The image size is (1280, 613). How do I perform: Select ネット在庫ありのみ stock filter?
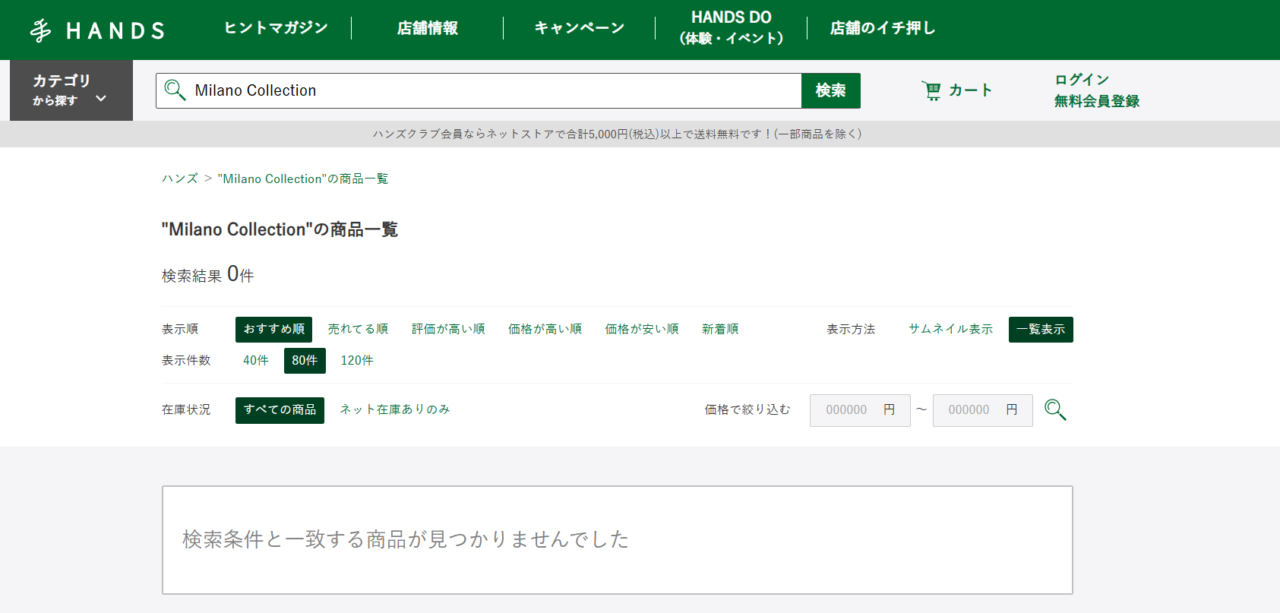point(395,409)
